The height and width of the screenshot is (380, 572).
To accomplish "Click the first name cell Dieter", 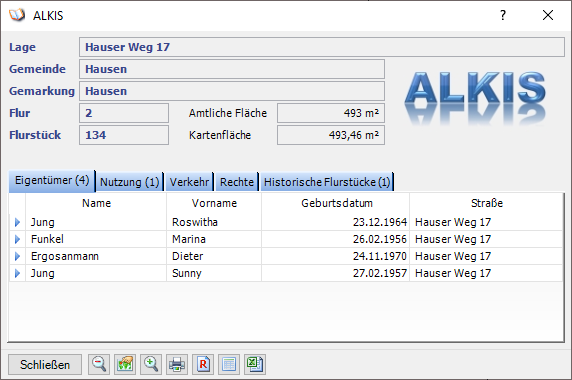I will pyautogui.click(x=214, y=256).
